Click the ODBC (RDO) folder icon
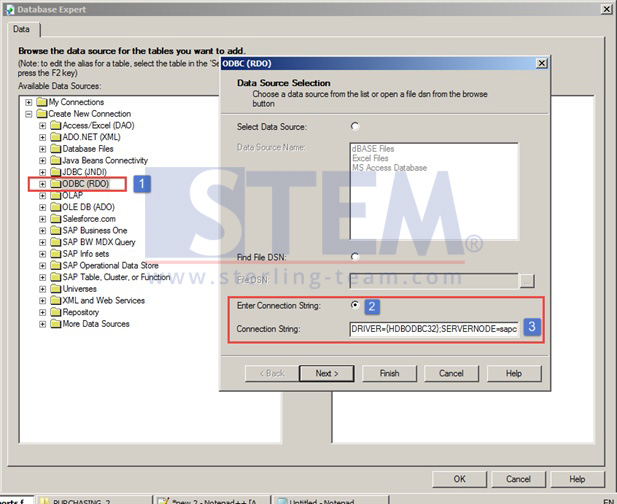Screen dimensions: 617x504 [56, 184]
